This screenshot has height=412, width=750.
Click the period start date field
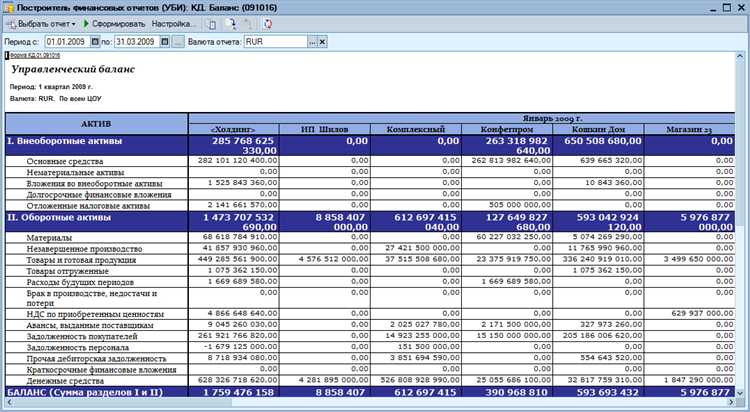[x=65, y=42]
